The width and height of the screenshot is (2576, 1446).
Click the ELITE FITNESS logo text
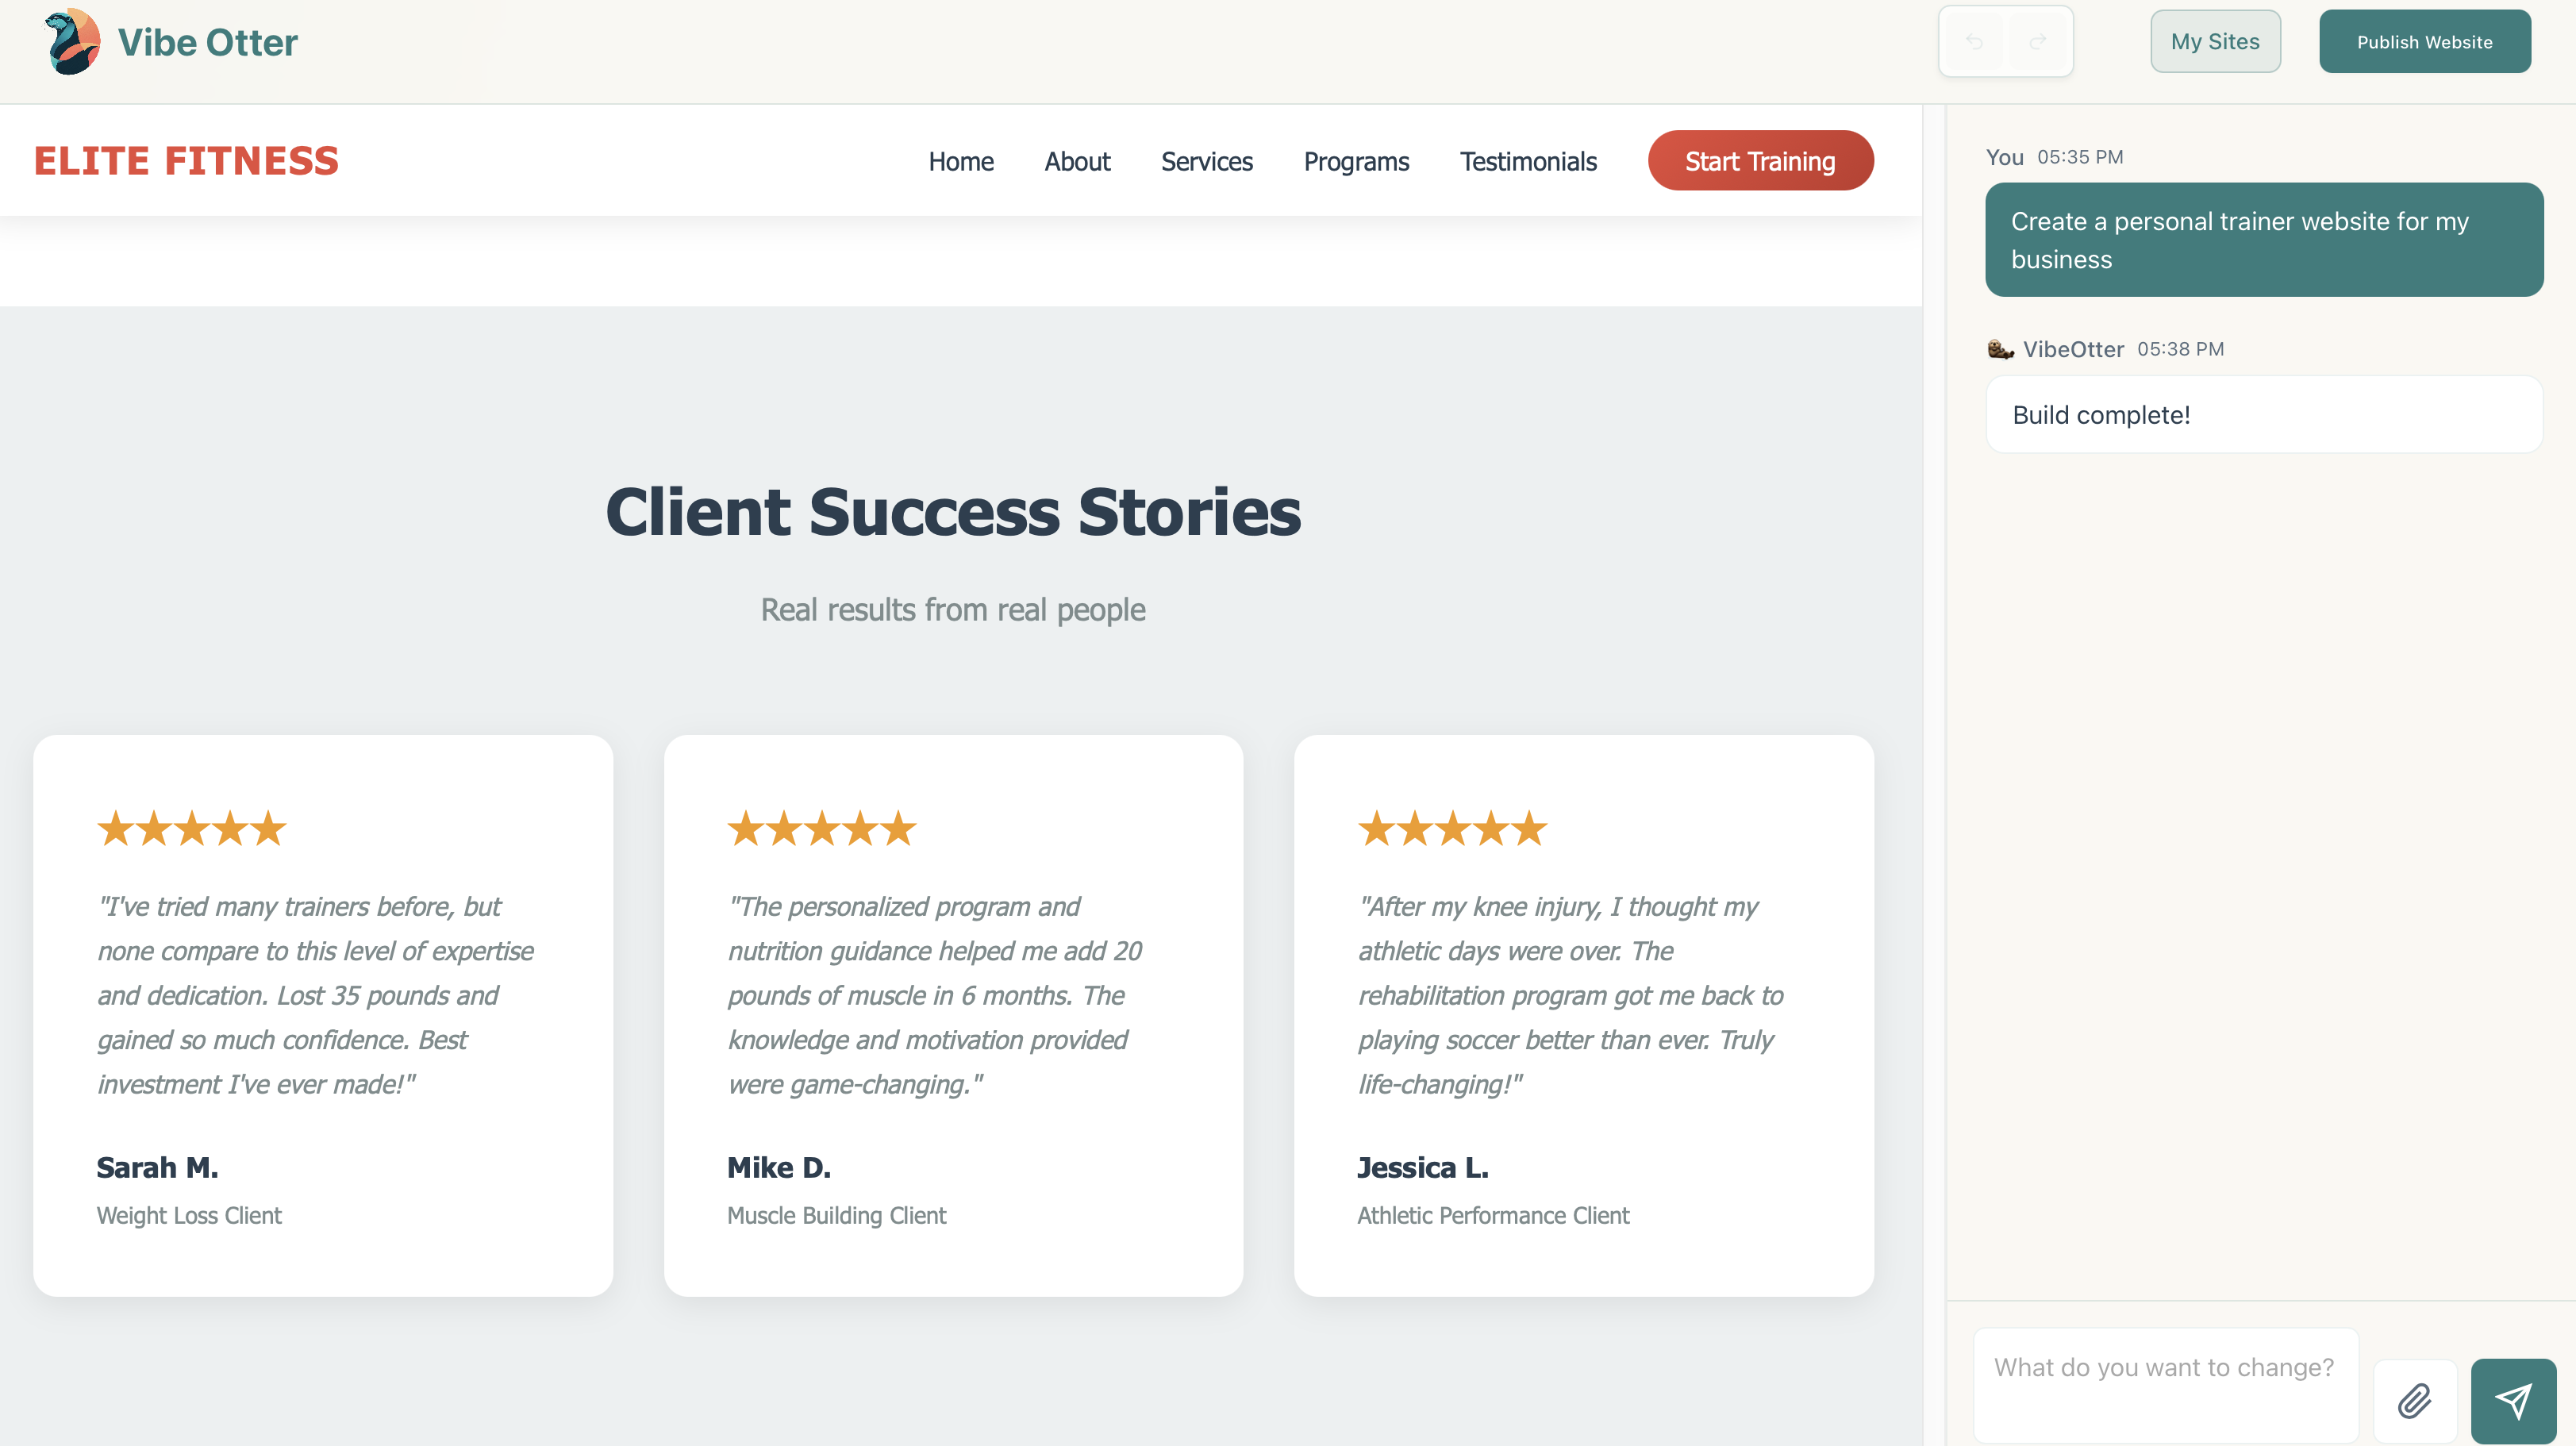click(186, 160)
